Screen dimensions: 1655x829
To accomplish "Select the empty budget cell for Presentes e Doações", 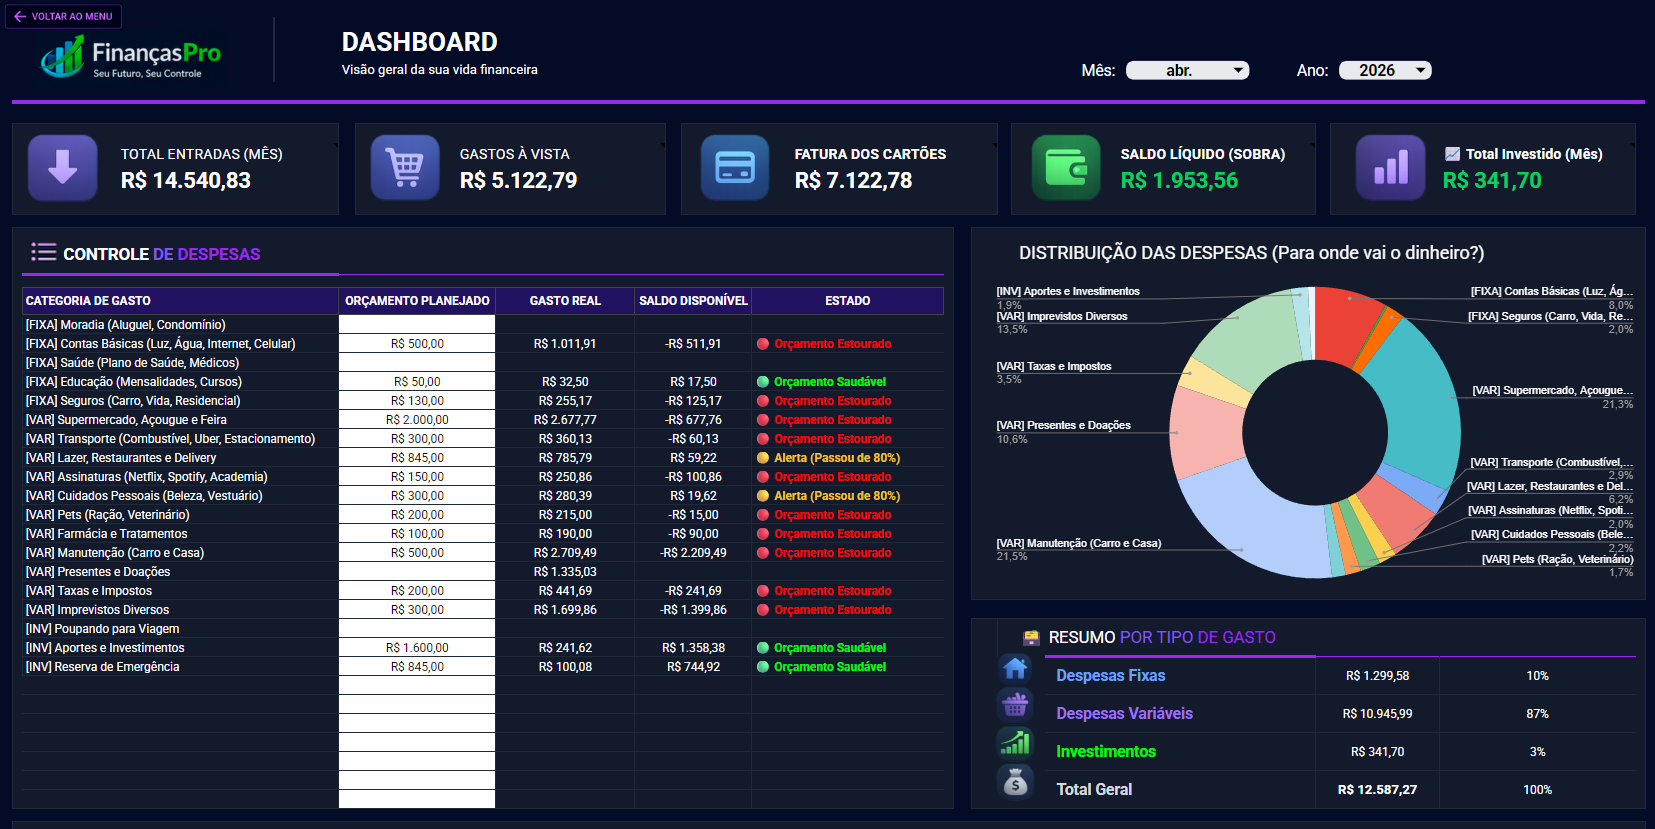I will (x=417, y=572).
